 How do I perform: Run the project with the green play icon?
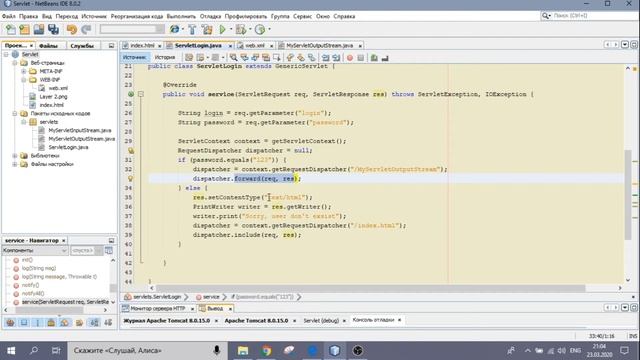tap(222, 29)
